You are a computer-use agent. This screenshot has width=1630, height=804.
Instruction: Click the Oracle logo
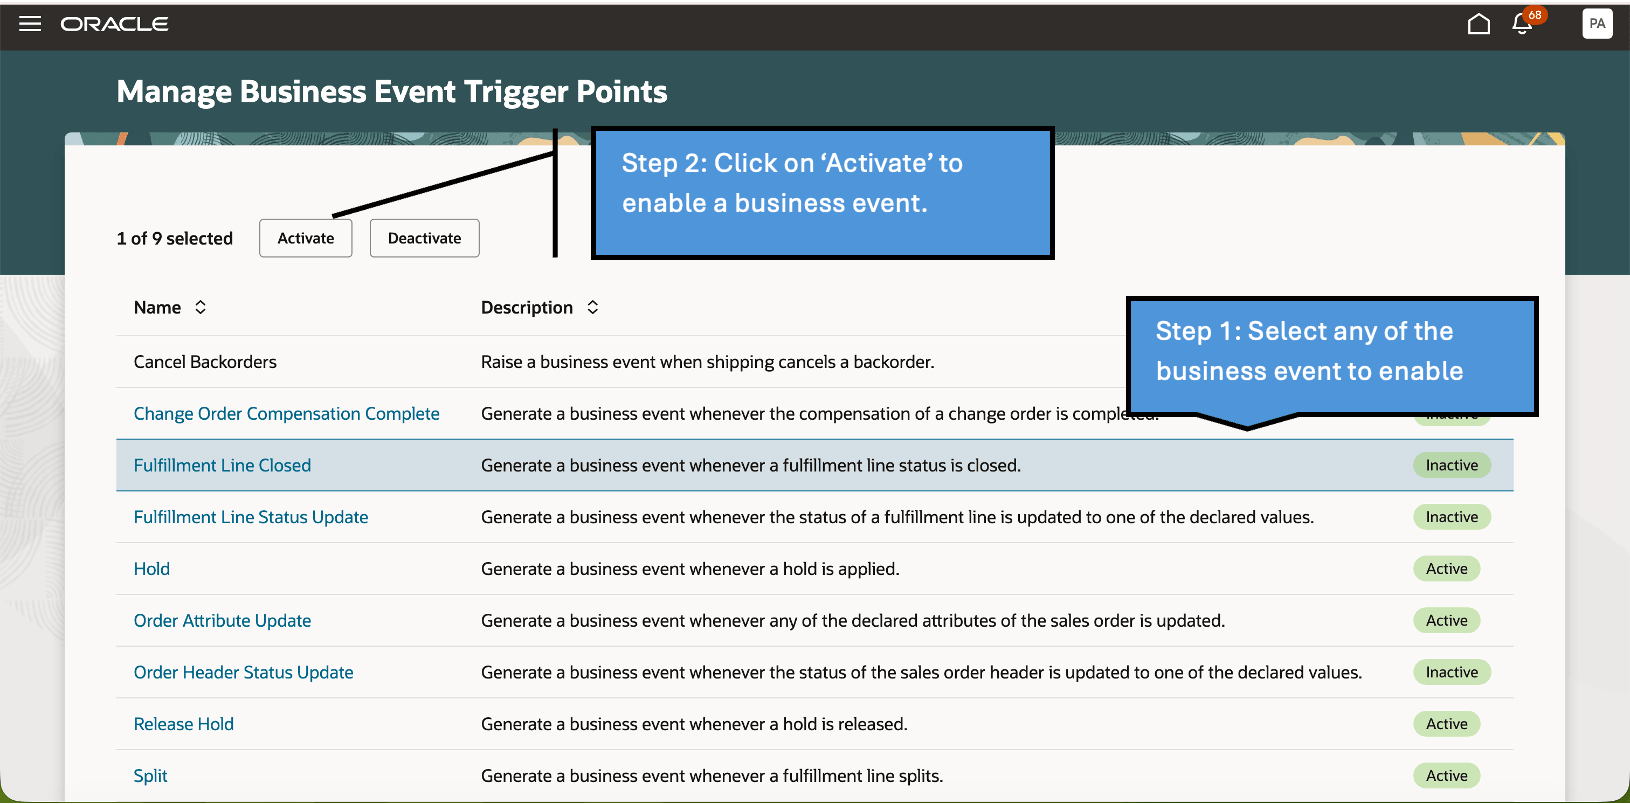click(114, 24)
